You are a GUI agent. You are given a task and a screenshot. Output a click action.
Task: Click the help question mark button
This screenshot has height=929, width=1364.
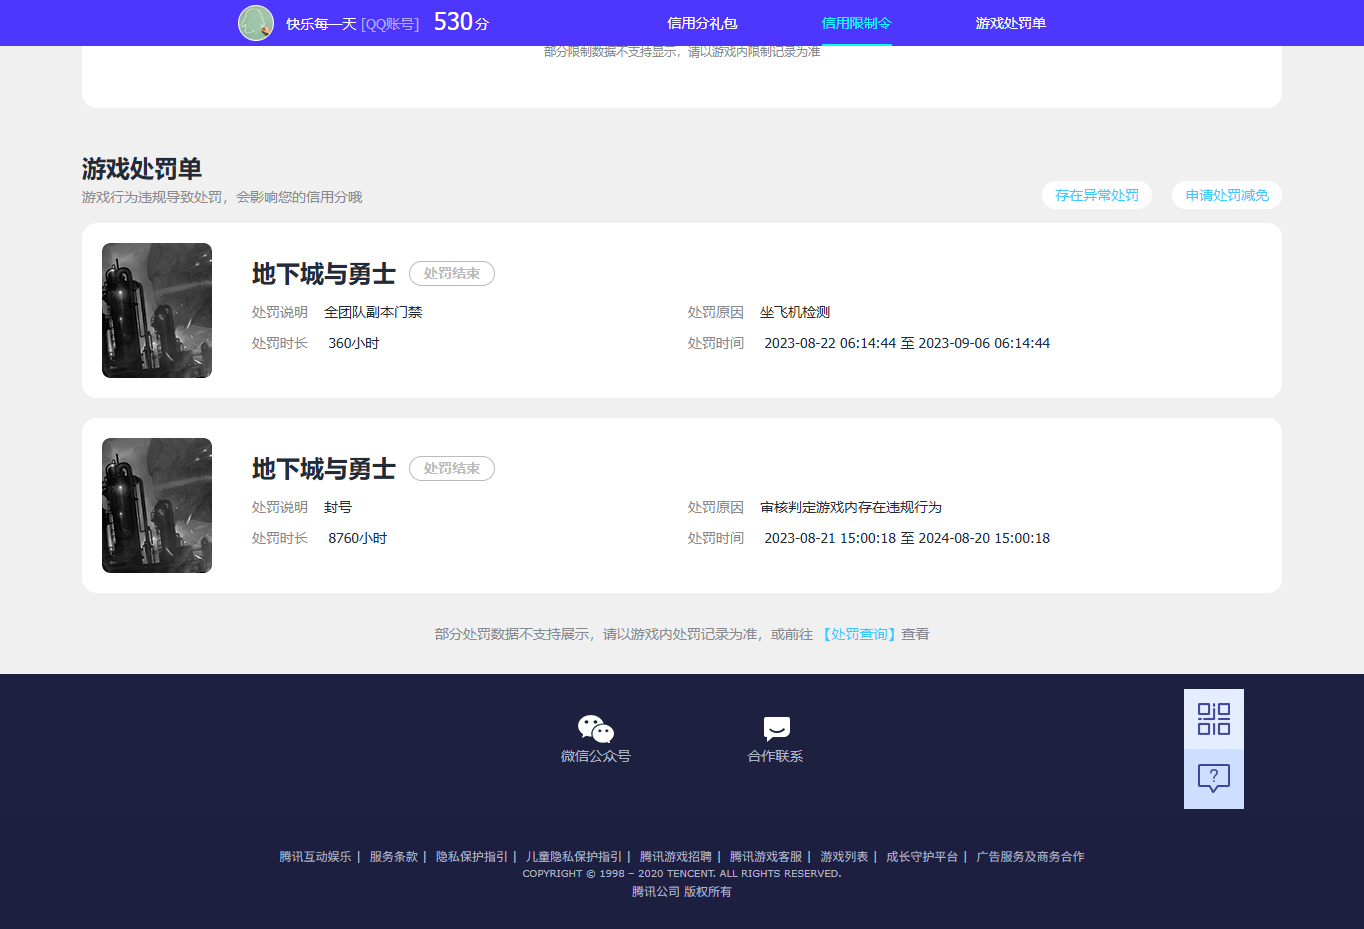(x=1213, y=778)
